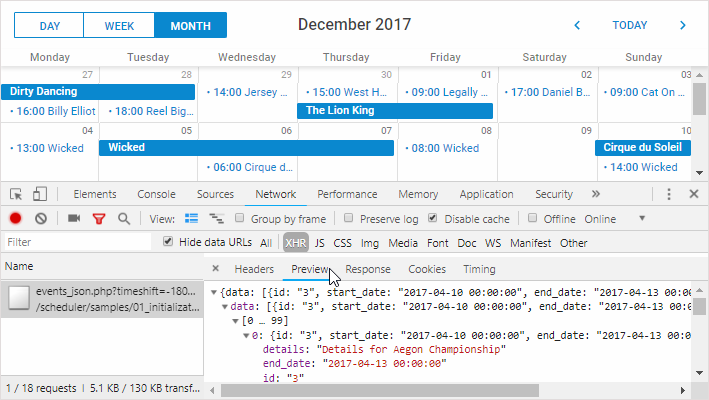Stop recording network log
Screen dimensions: 709x400
point(16,218)
